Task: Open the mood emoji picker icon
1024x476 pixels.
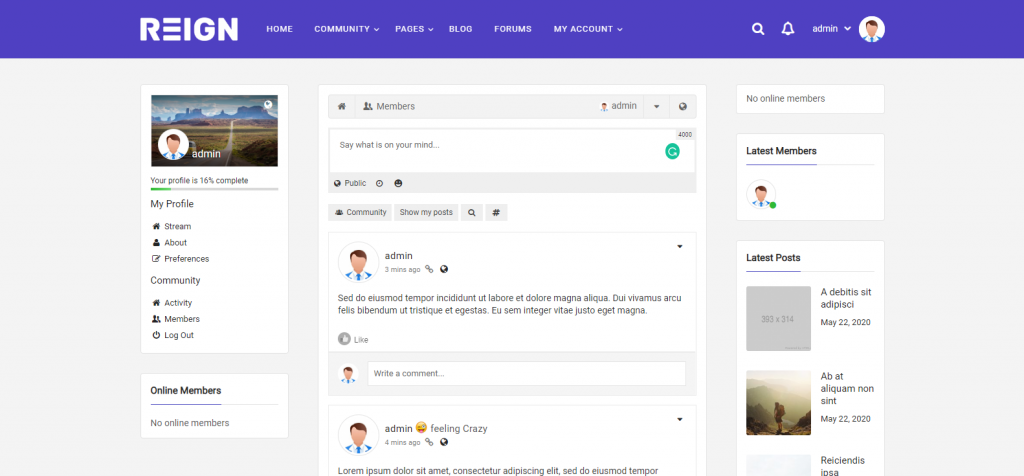Action: click(x=398, y=183)
